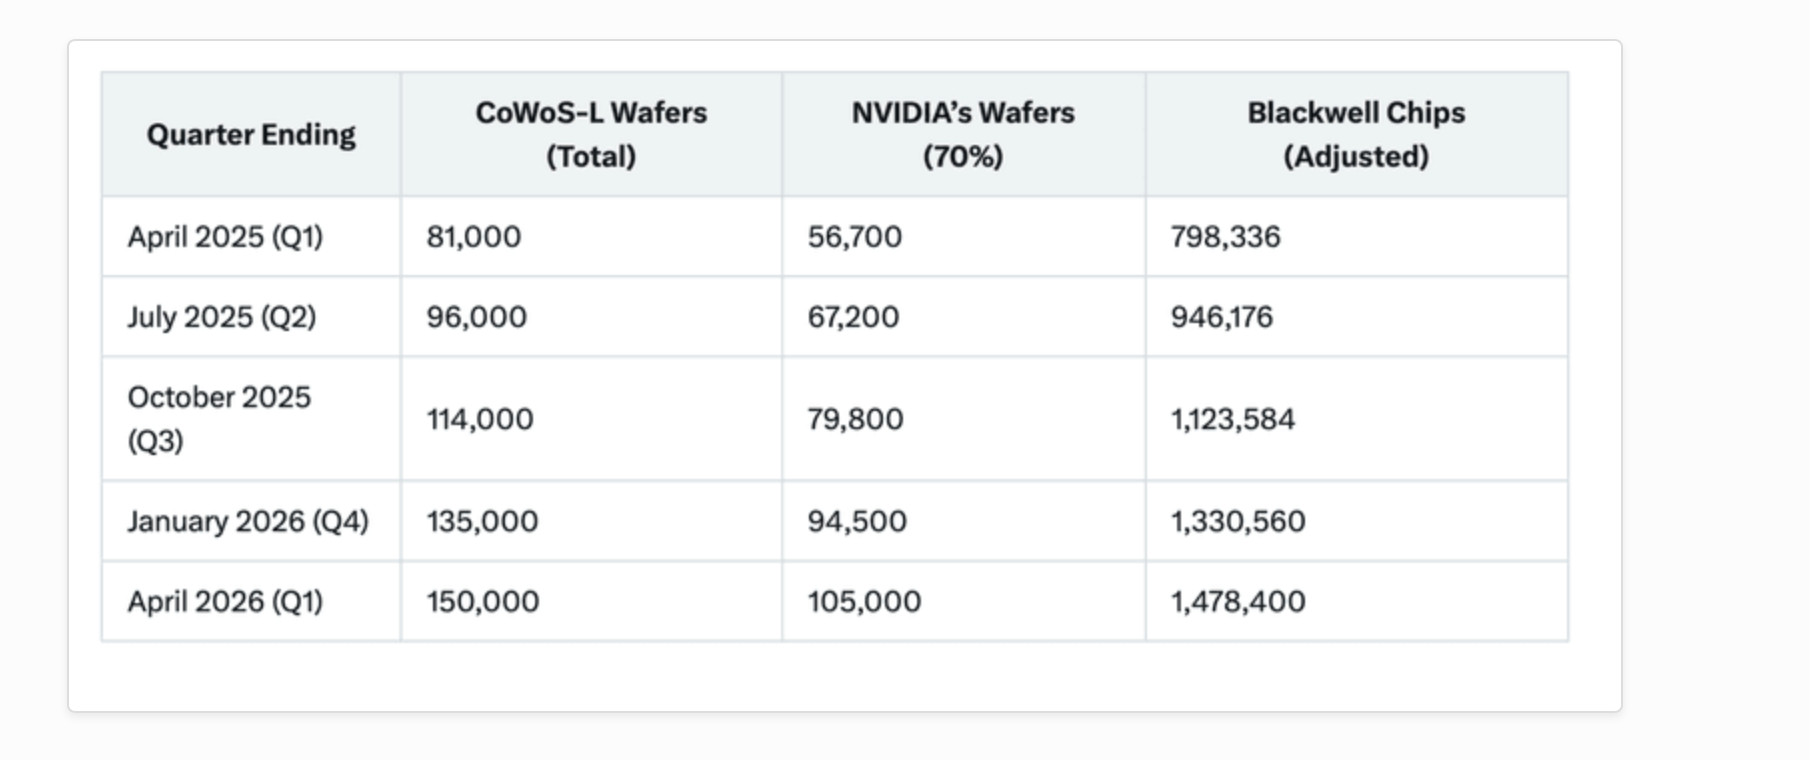
Task: Click the NVIDIA's Wafers (70%) header
Action: click(963, 135)
